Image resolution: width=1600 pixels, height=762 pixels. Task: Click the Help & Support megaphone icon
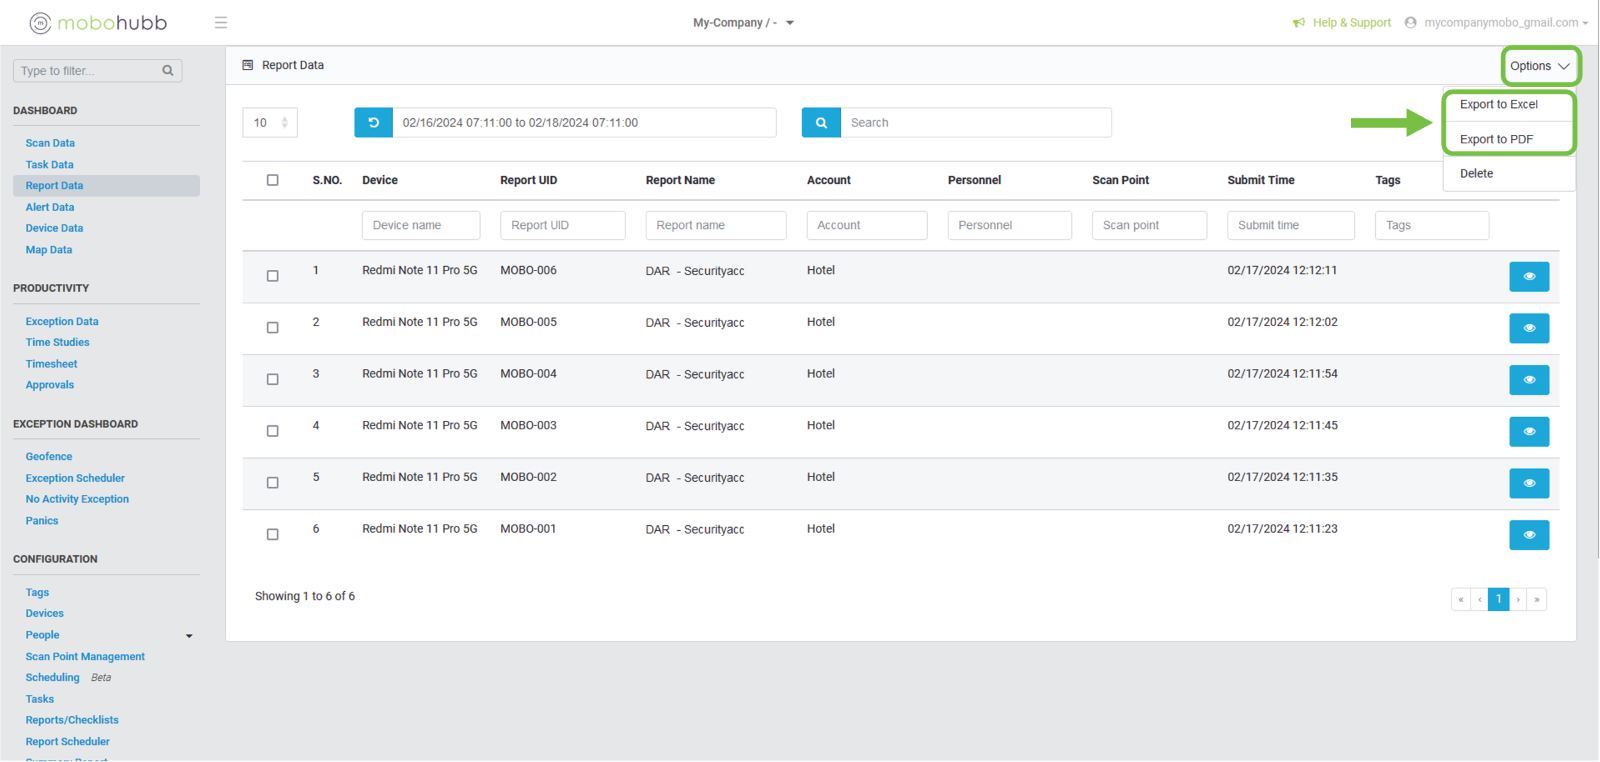1298,23
